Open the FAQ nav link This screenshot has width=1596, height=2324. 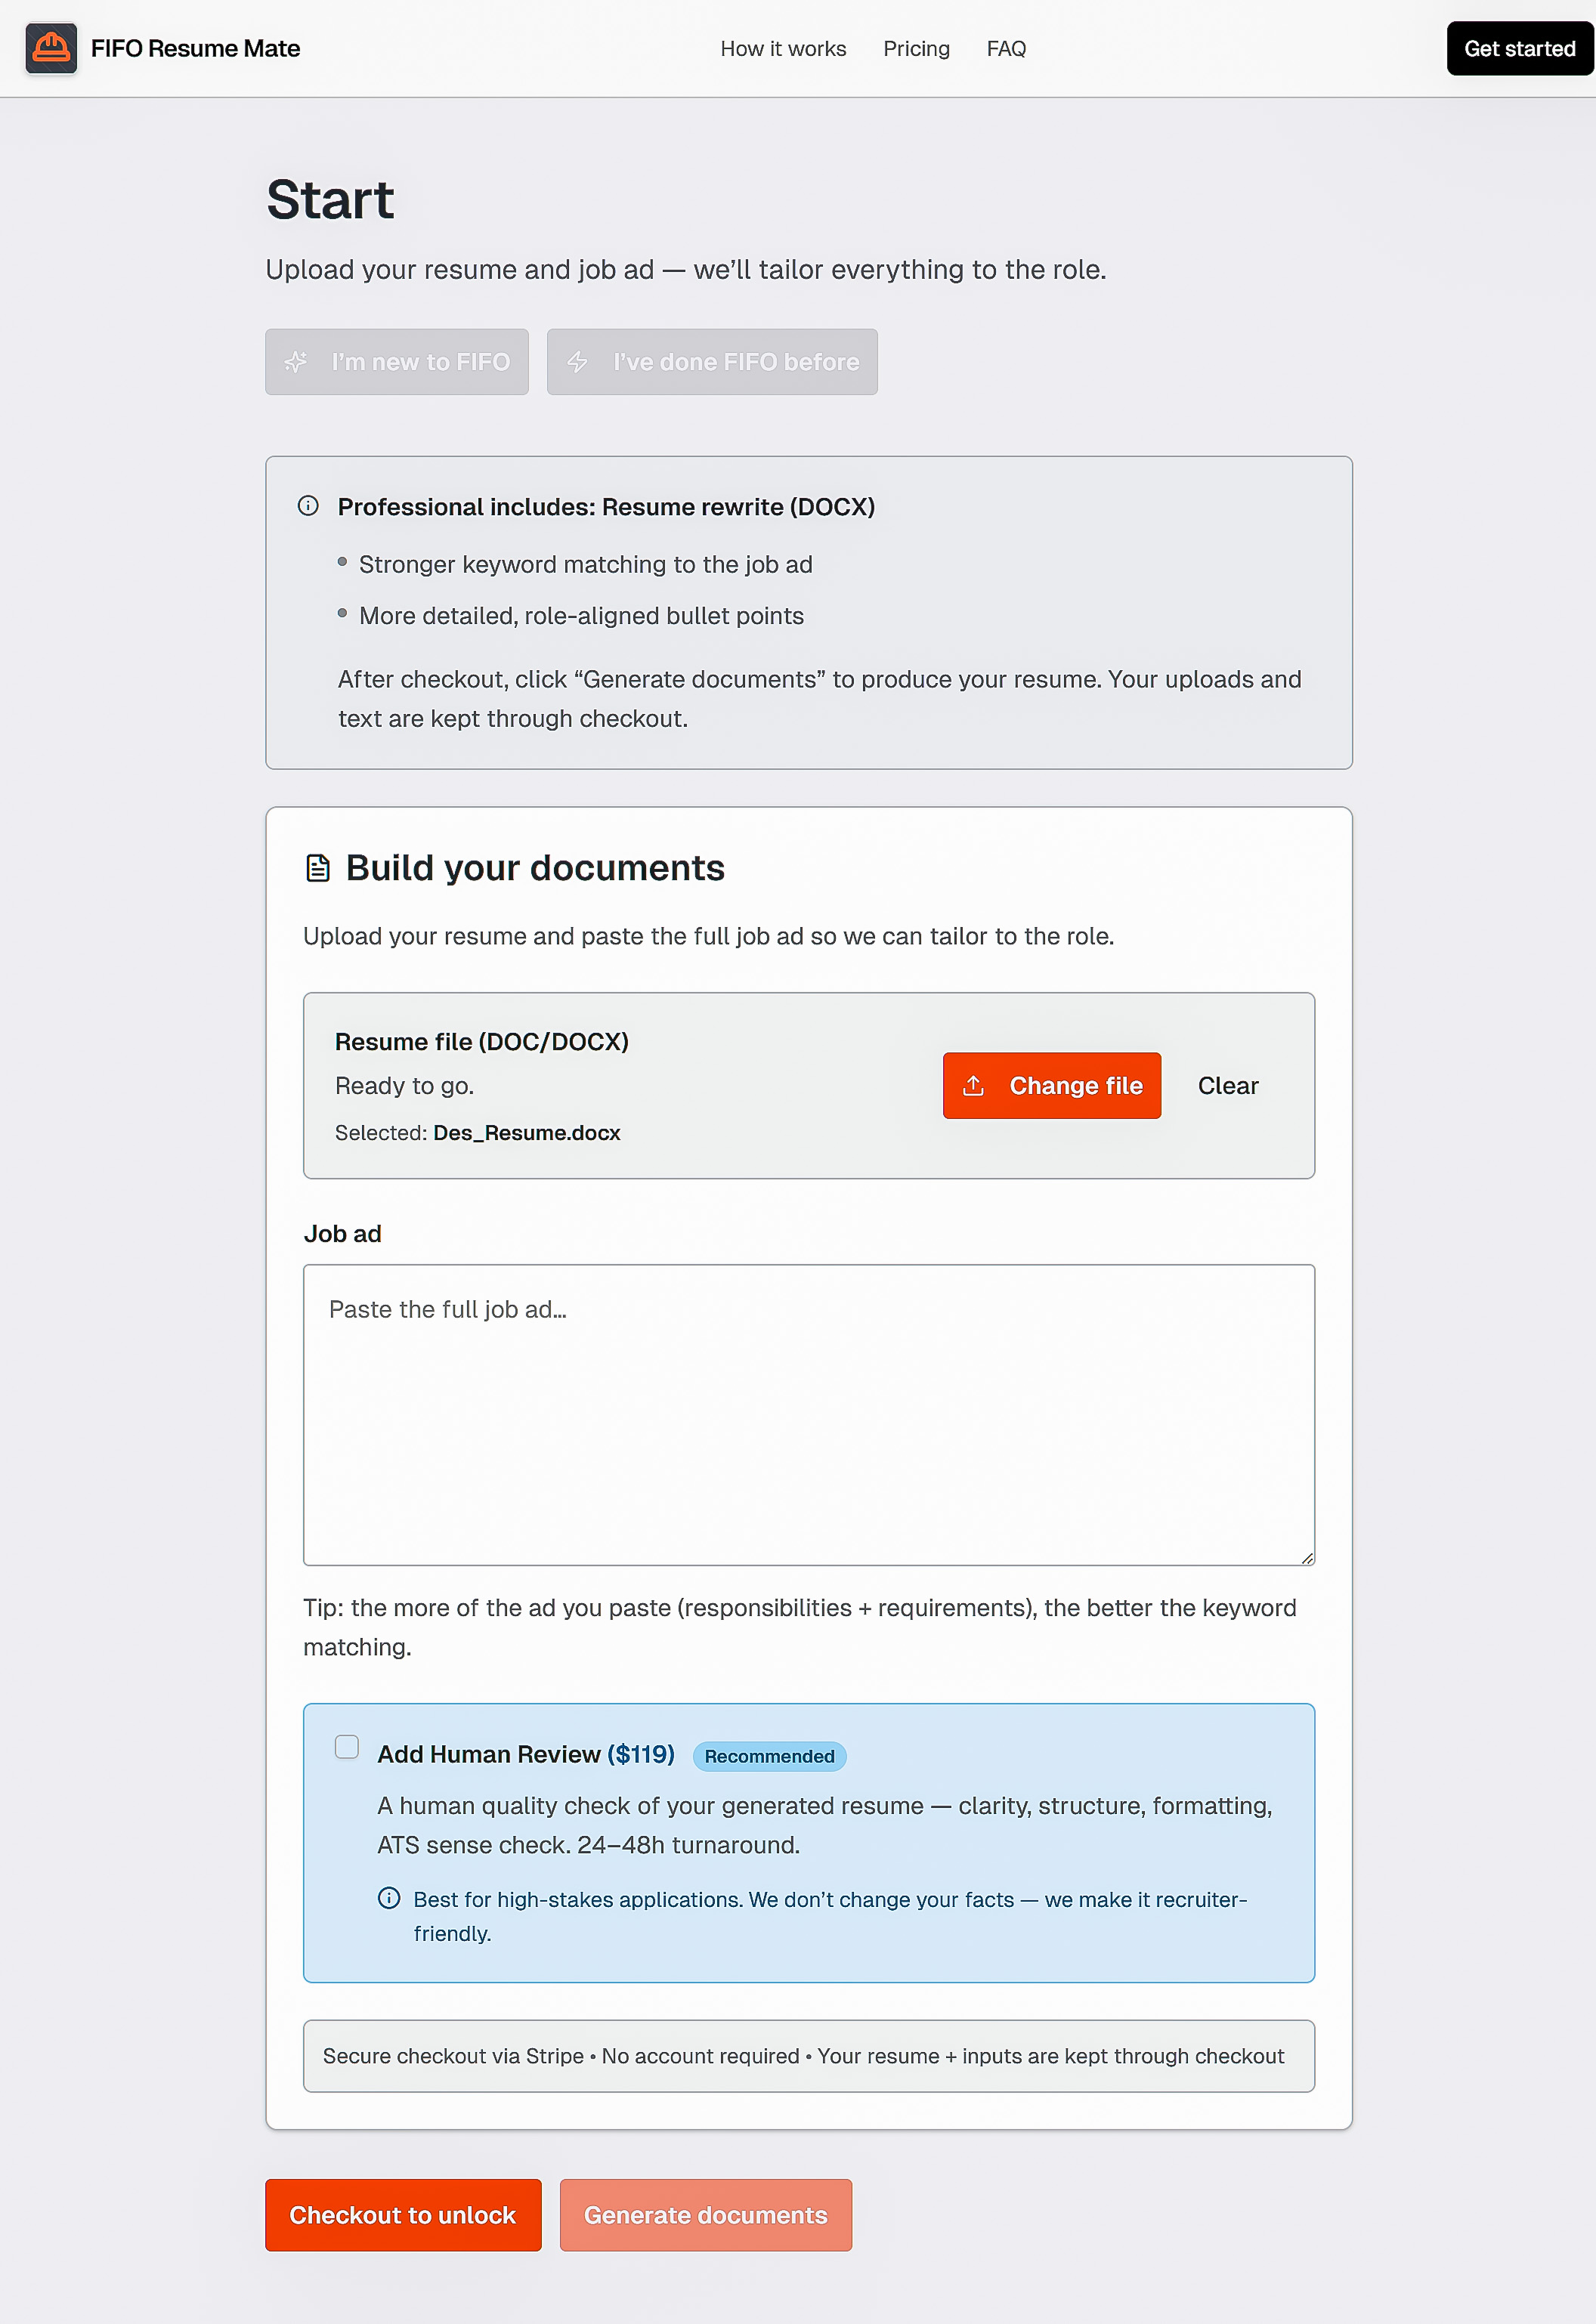click(x=1006, y=49)
